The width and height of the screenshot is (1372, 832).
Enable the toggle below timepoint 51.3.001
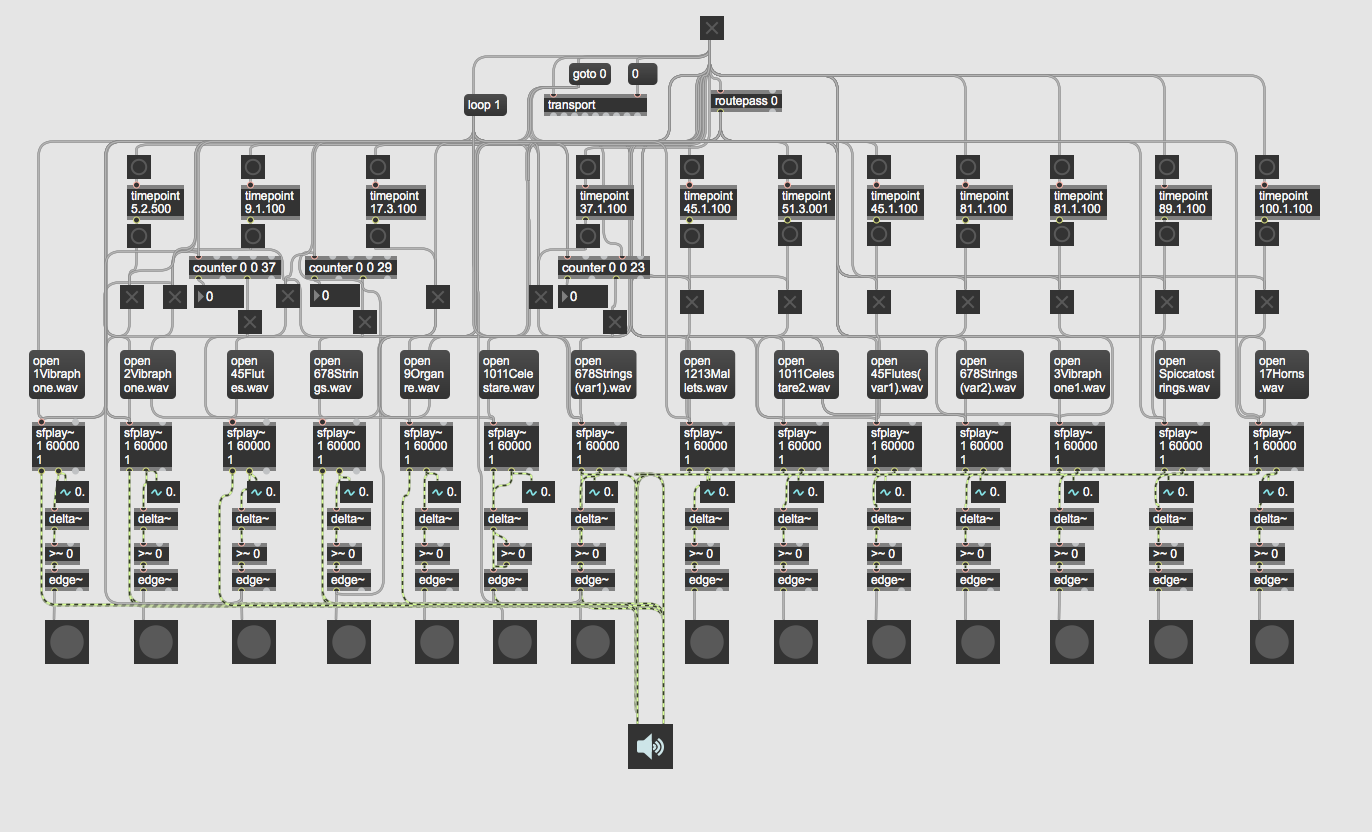(x=789, y=301)
